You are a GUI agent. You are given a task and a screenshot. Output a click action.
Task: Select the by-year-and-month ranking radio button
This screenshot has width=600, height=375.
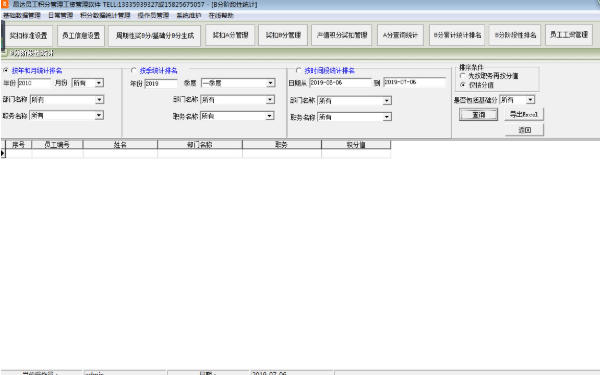[5, 70]
